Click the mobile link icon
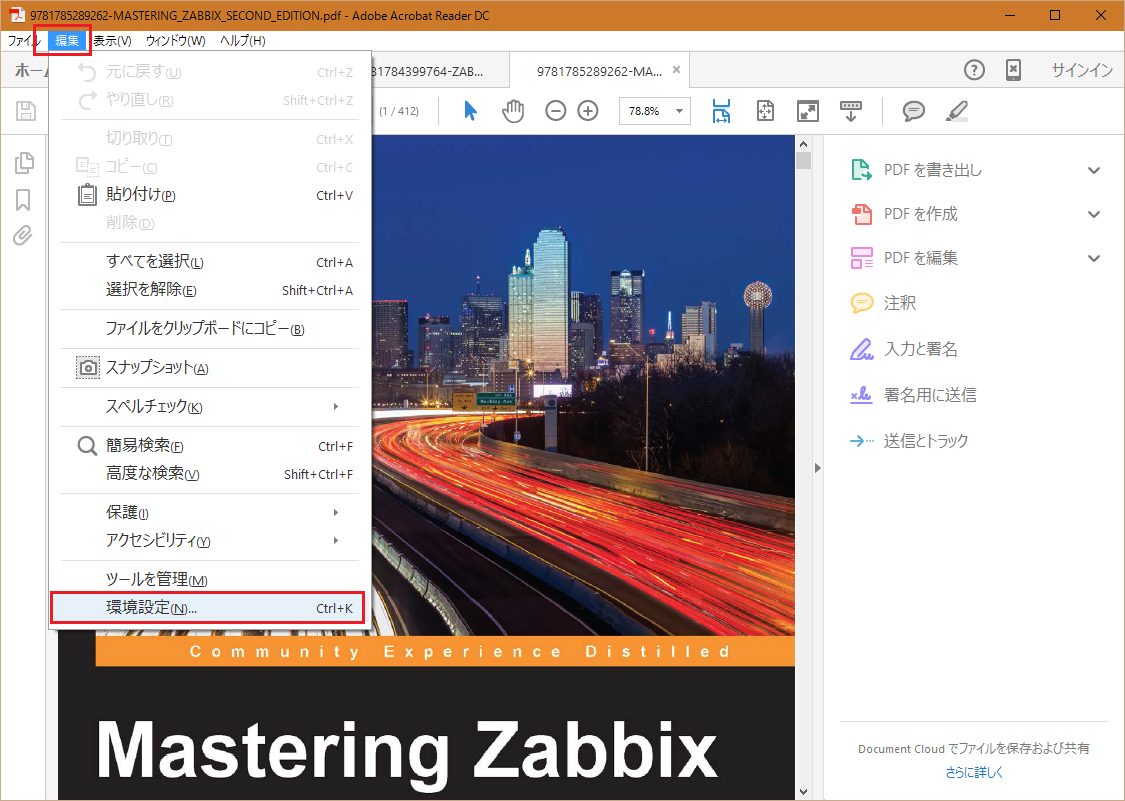Screen dimensions: 1125x801 (1013, 70)
